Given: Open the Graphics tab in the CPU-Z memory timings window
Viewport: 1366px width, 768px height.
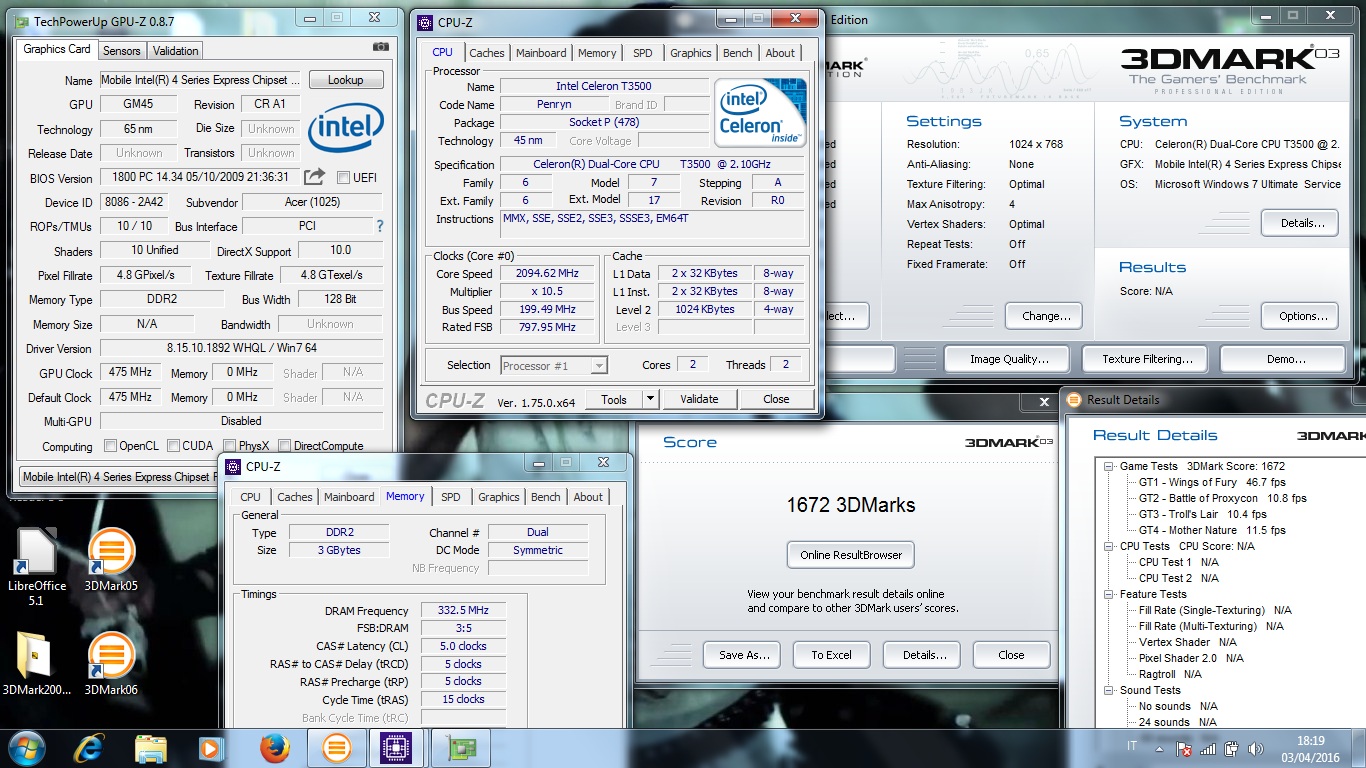Looking at the screenshot, I should (x=499, y=497).
